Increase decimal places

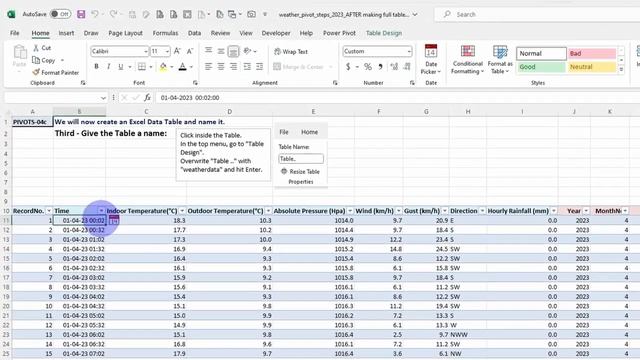394,67
